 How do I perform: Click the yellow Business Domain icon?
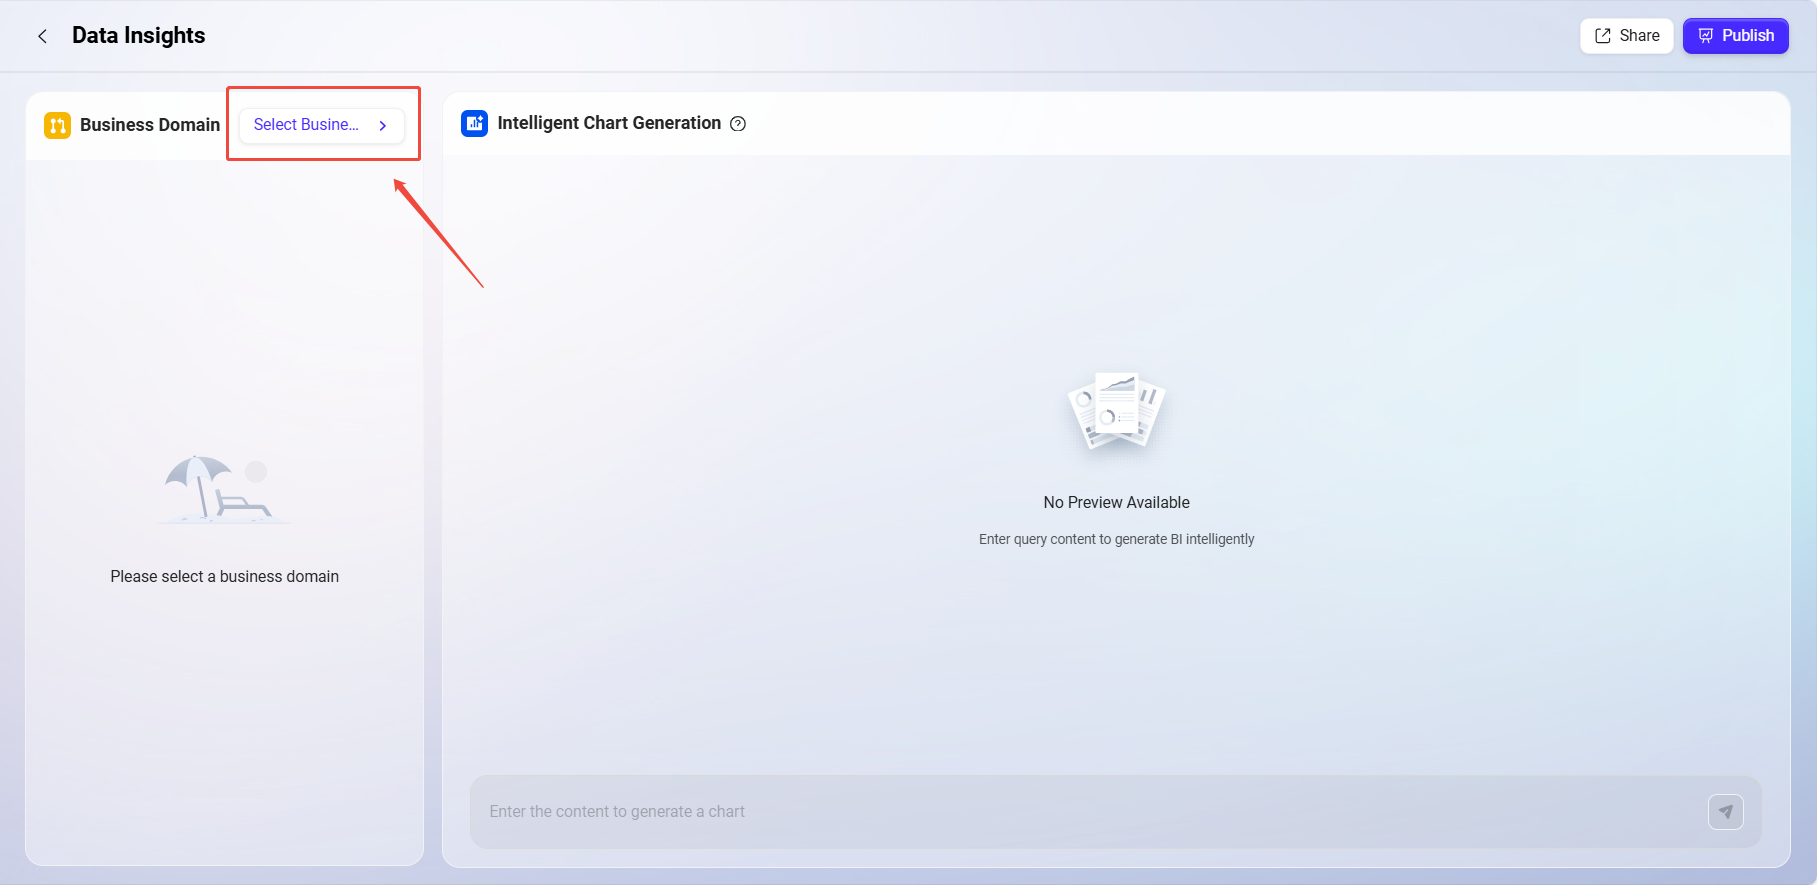[57, 125]
